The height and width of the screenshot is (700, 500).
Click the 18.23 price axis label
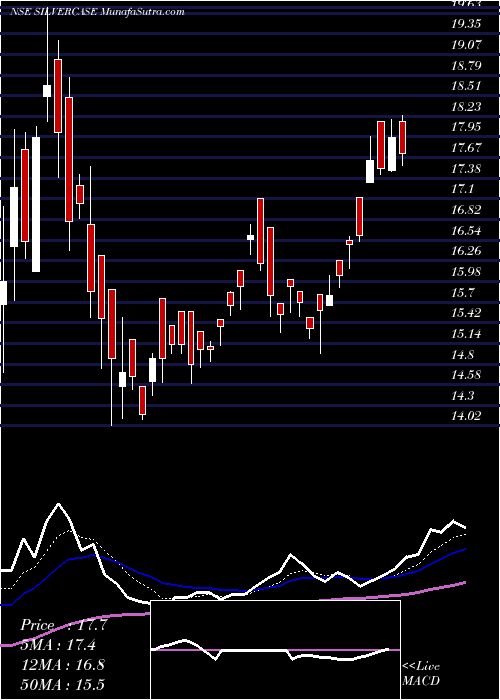[x=466, y=106]
